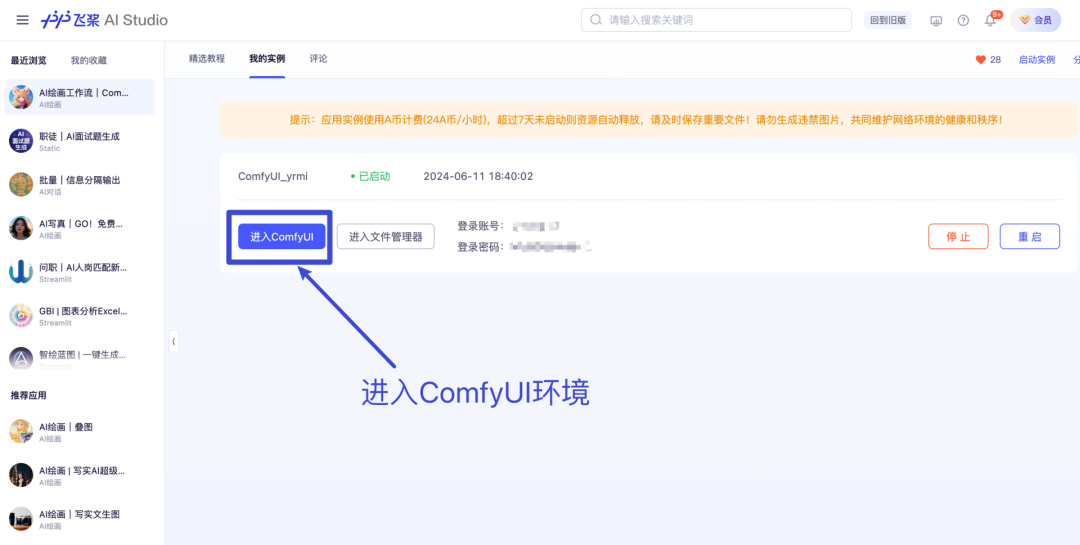Click the 已启动 status label
This screenshot has width=1080, height=545.
pos(371,176)
